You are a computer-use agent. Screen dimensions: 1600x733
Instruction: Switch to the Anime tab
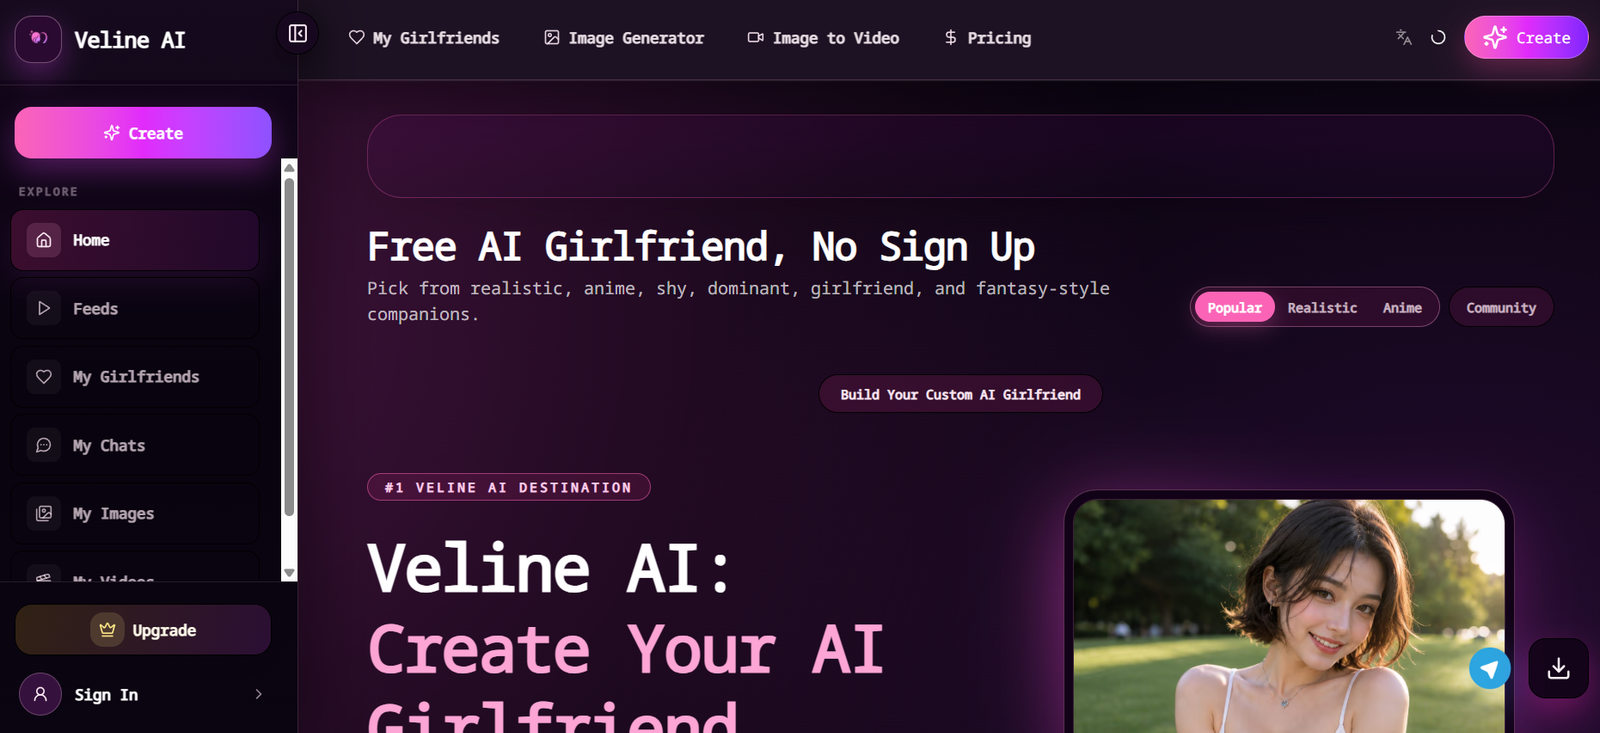(x=1402, y=307)
